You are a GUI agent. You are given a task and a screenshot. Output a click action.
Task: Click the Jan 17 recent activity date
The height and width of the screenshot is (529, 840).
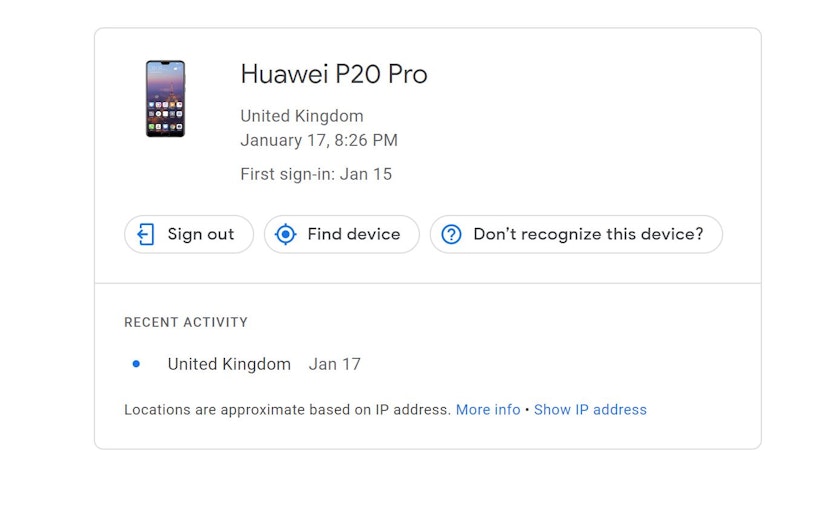point(334,364)
